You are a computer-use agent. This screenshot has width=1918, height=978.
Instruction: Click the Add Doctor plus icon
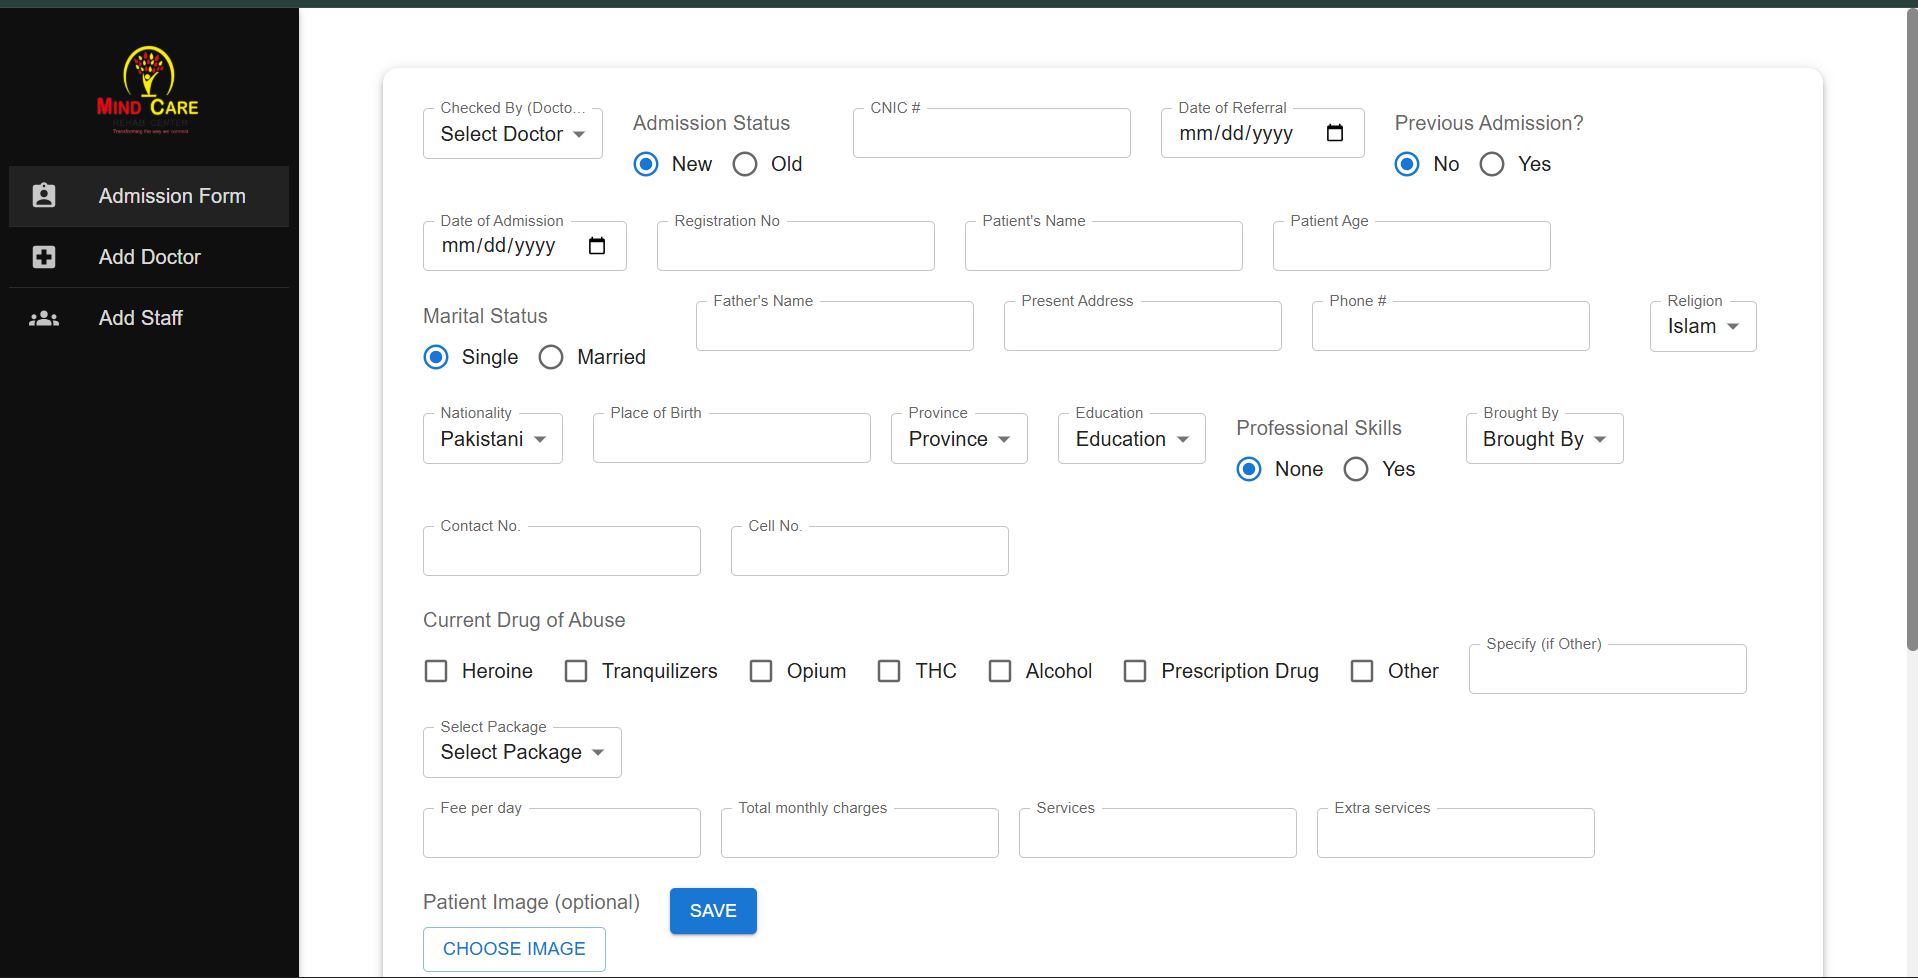[x=44, y=257]
